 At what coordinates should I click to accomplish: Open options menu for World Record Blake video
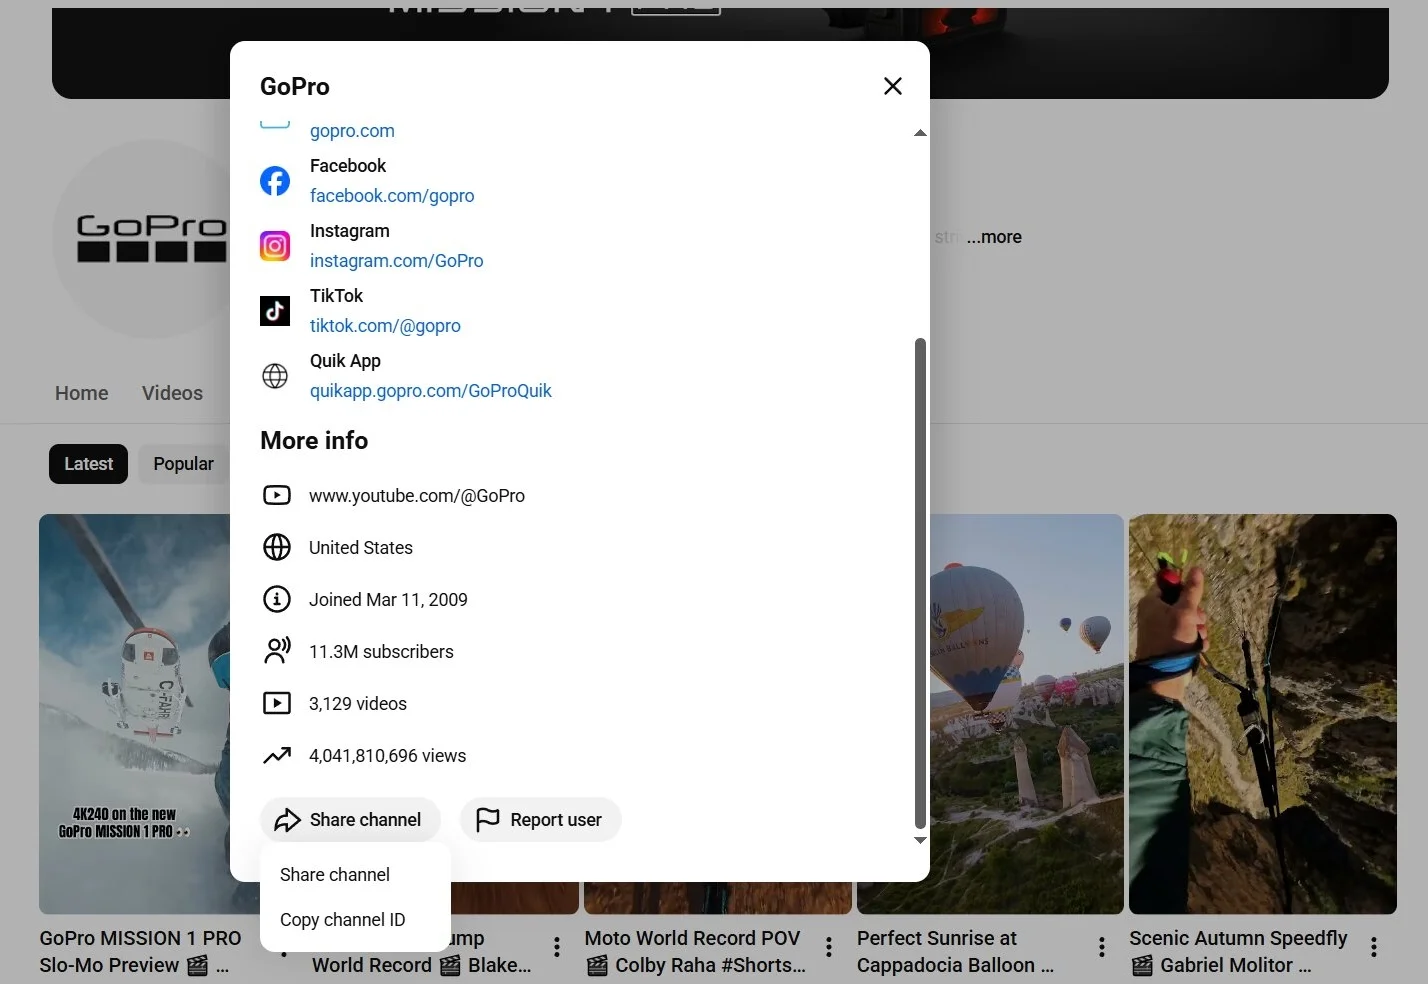coord(557,947)
